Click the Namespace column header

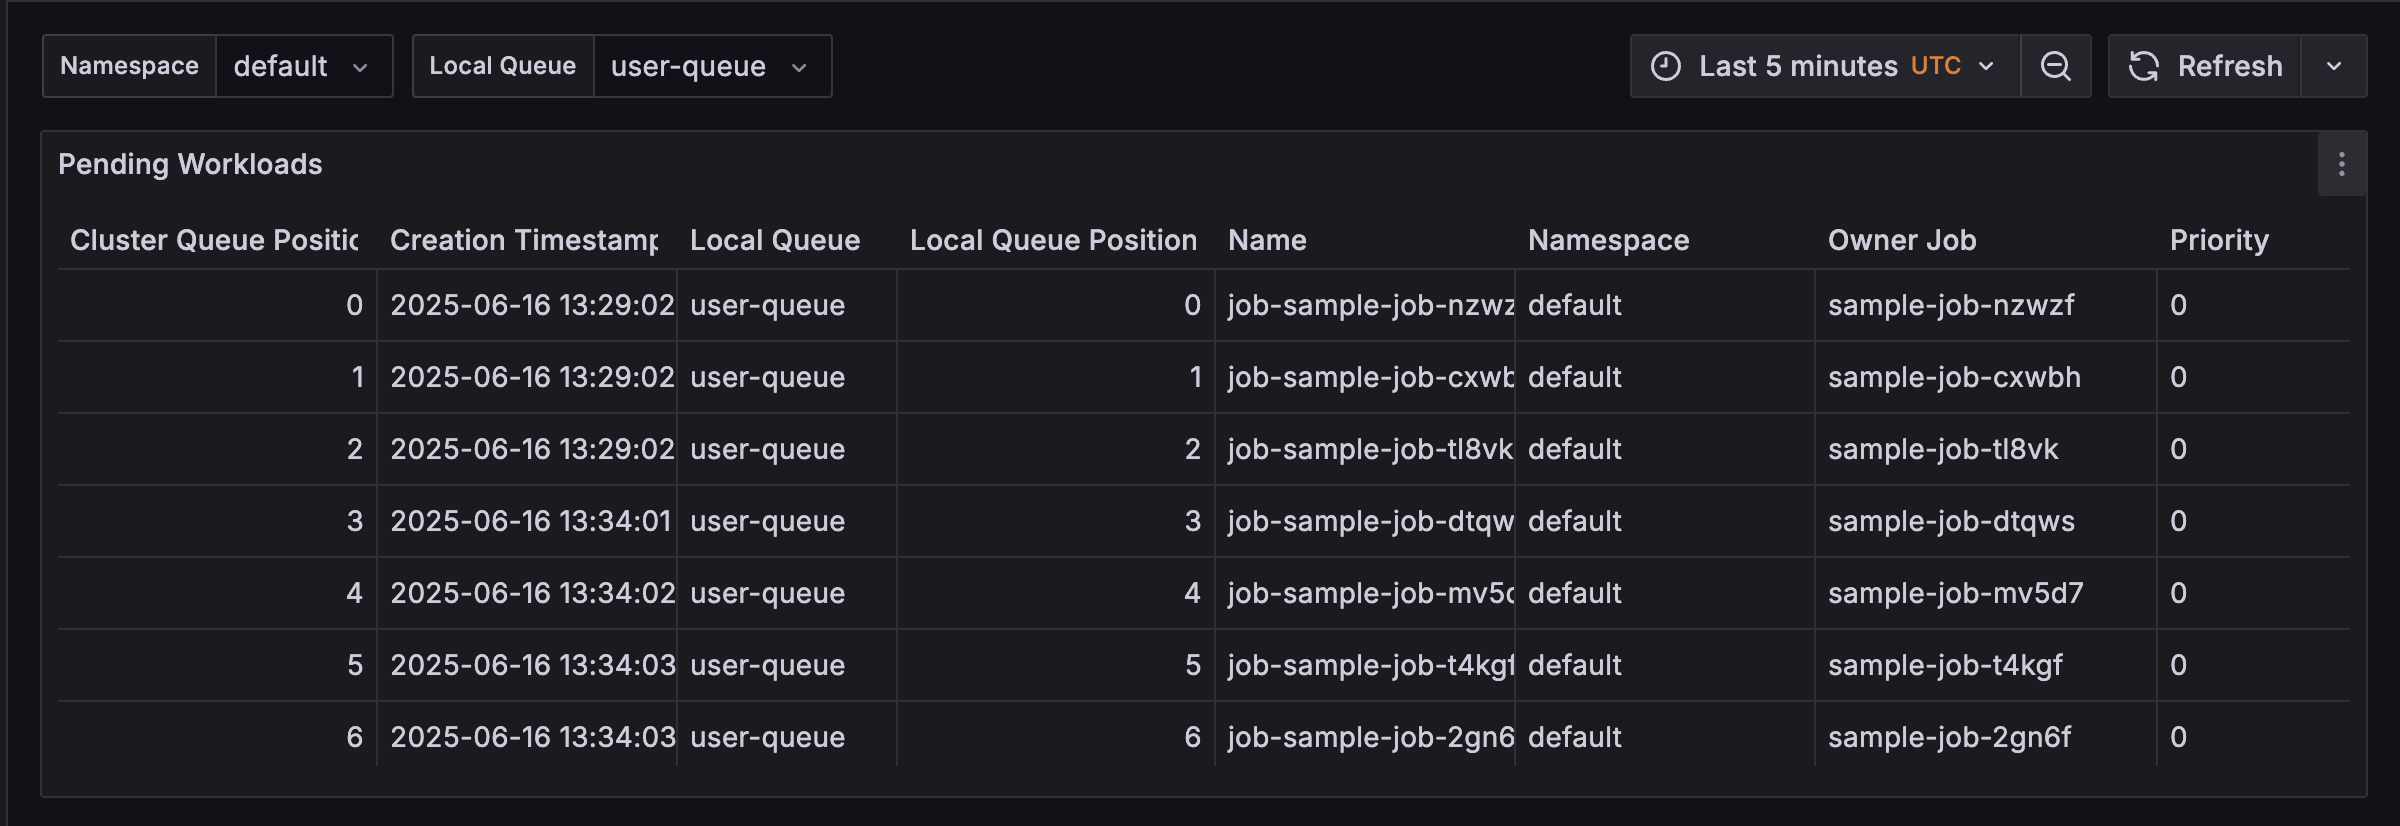tap(1608, 240)
